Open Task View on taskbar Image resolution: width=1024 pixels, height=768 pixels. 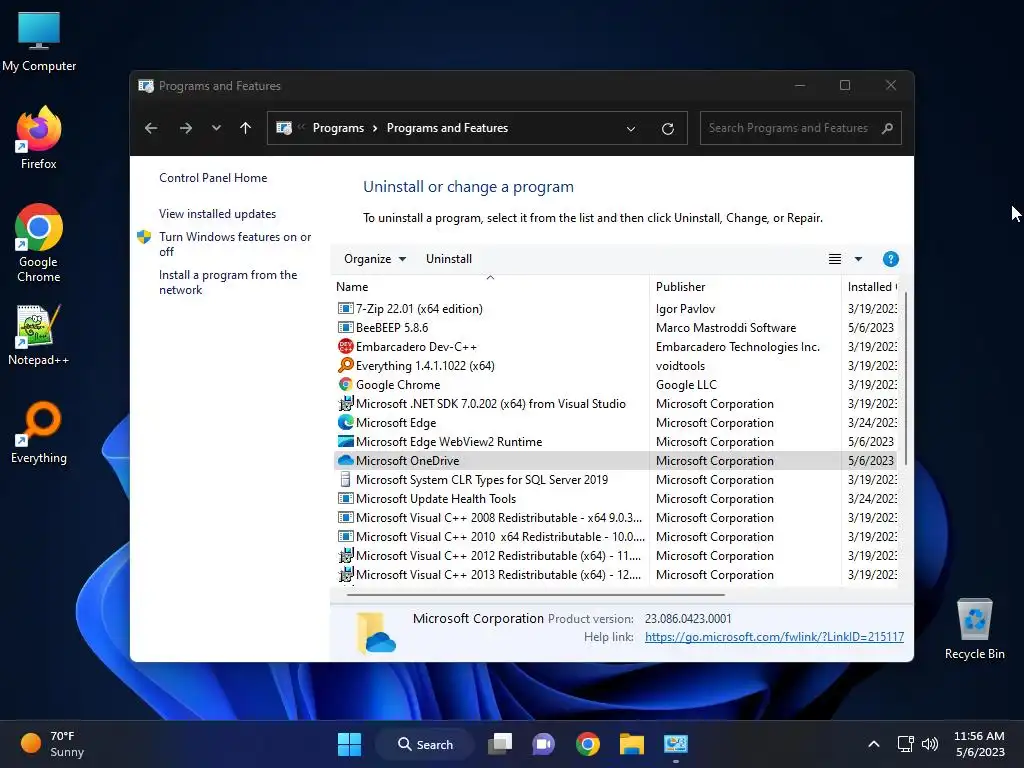point(500,744)
